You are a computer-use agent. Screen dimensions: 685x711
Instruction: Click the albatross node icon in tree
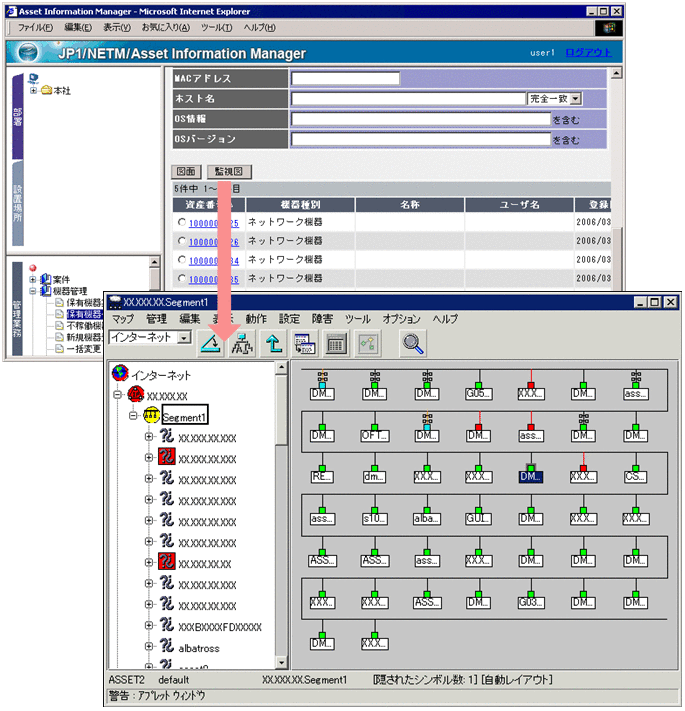tap(166, 645)
